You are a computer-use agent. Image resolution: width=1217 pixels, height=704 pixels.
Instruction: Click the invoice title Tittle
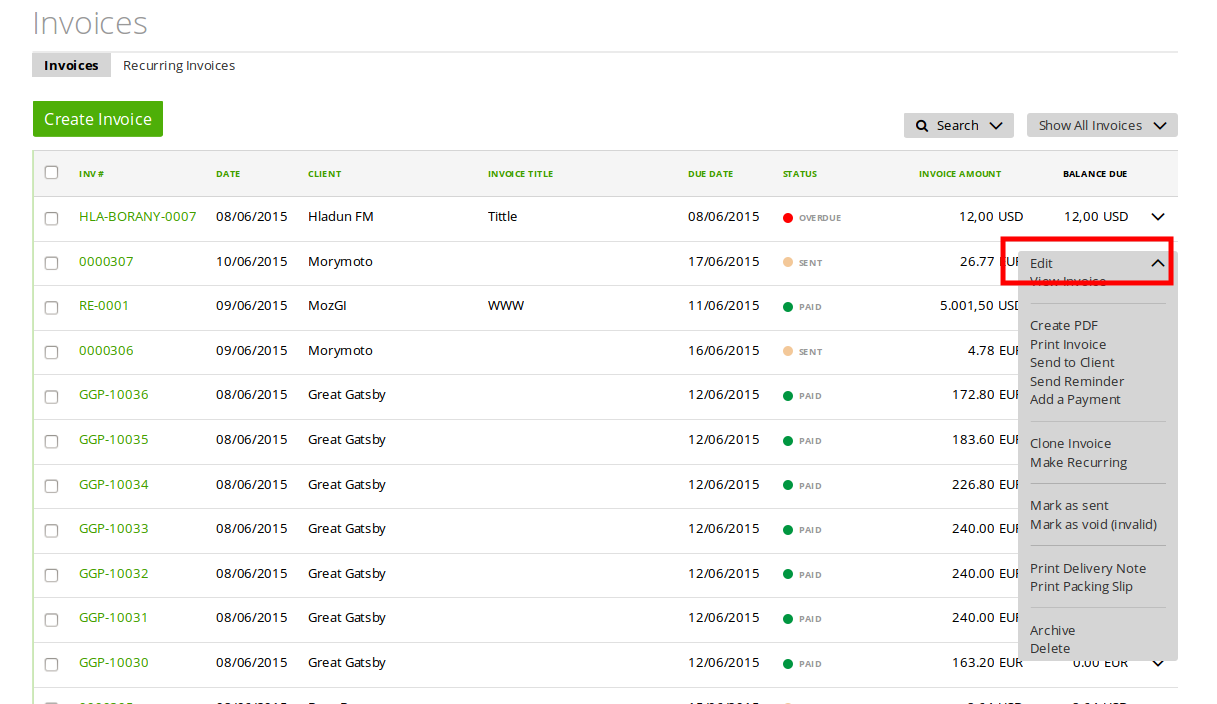[x=503, y=216]
